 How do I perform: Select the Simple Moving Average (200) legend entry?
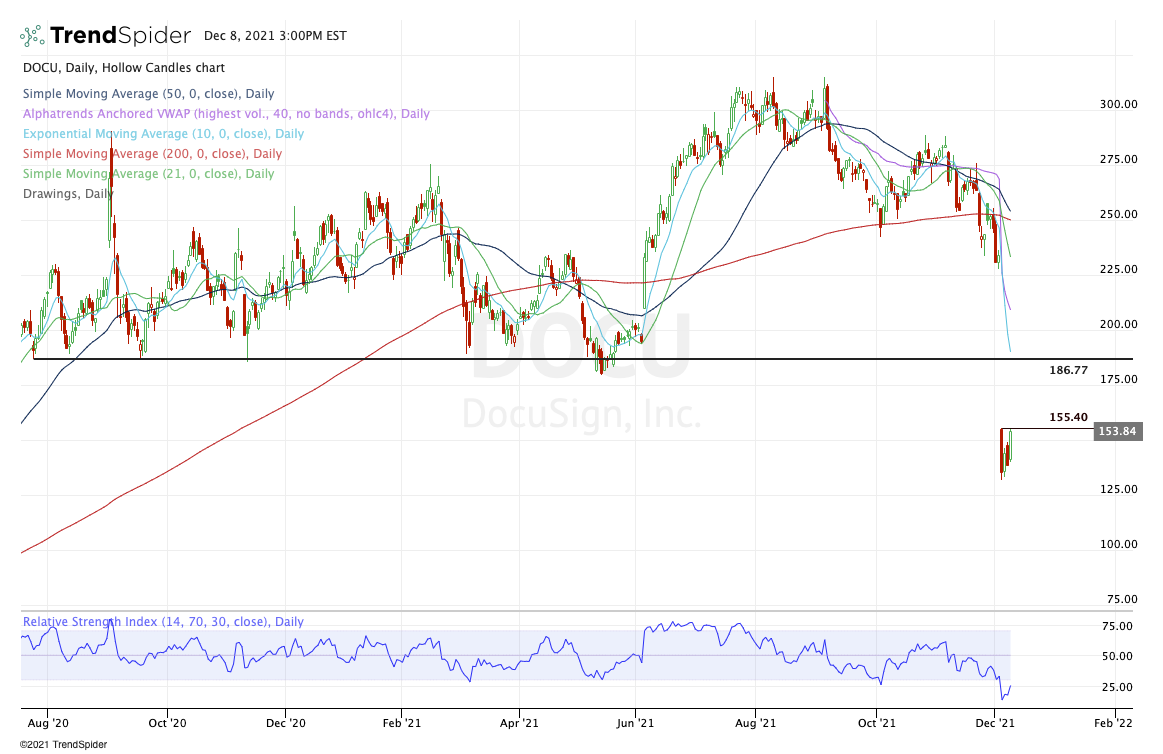152,154
